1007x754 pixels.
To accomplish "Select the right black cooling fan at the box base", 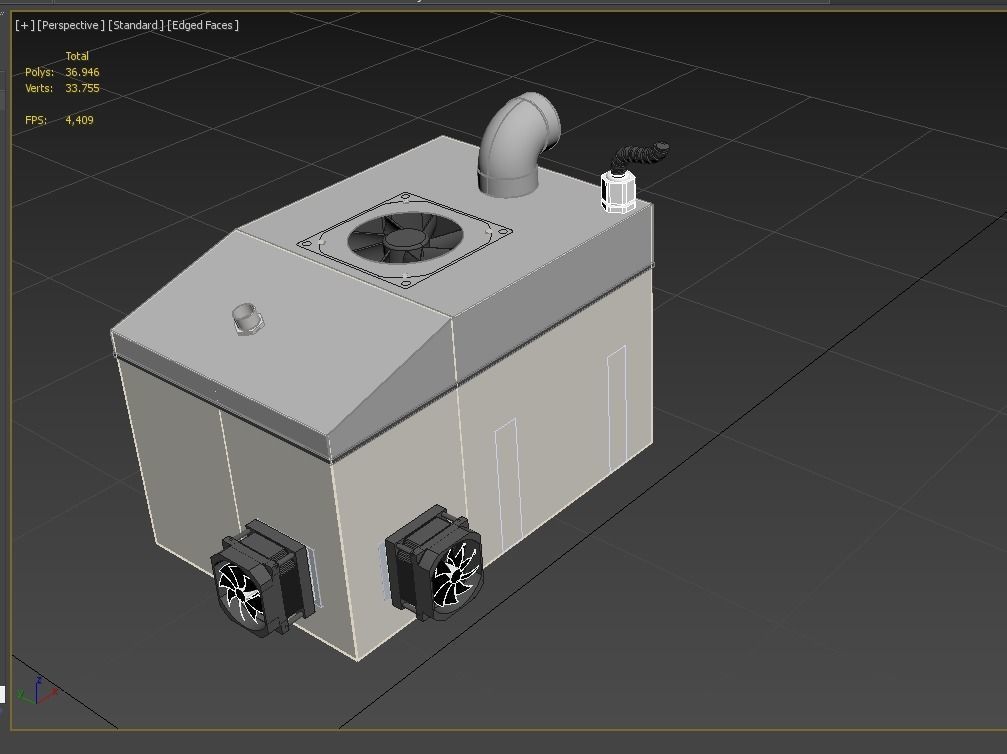I will [435, 563].
